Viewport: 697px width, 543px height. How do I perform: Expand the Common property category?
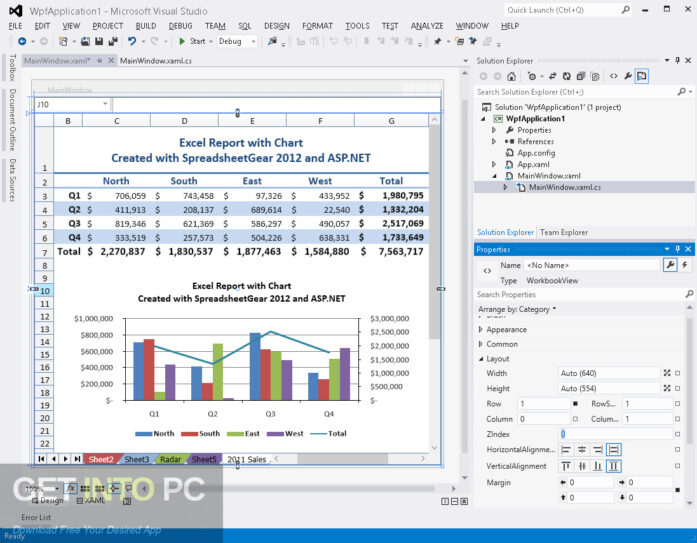point(481,344)
